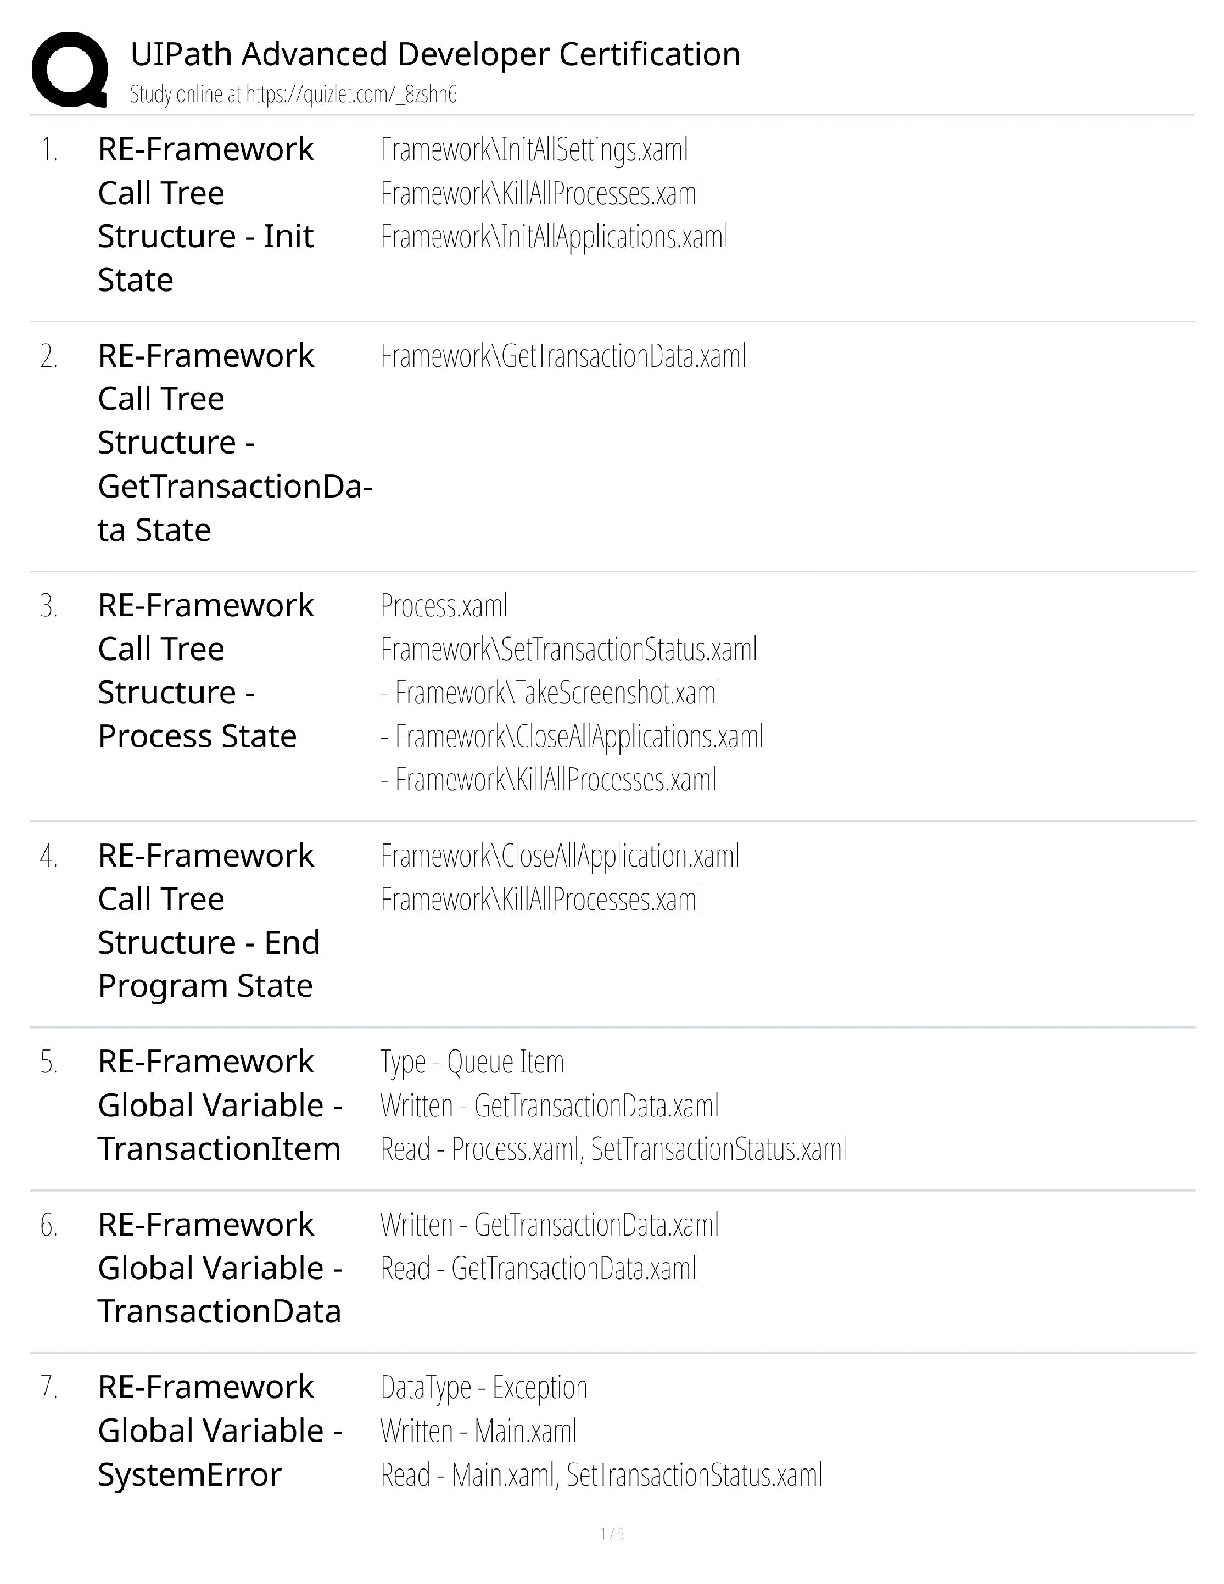Click the Quizlet logo icon

[70, 69]
